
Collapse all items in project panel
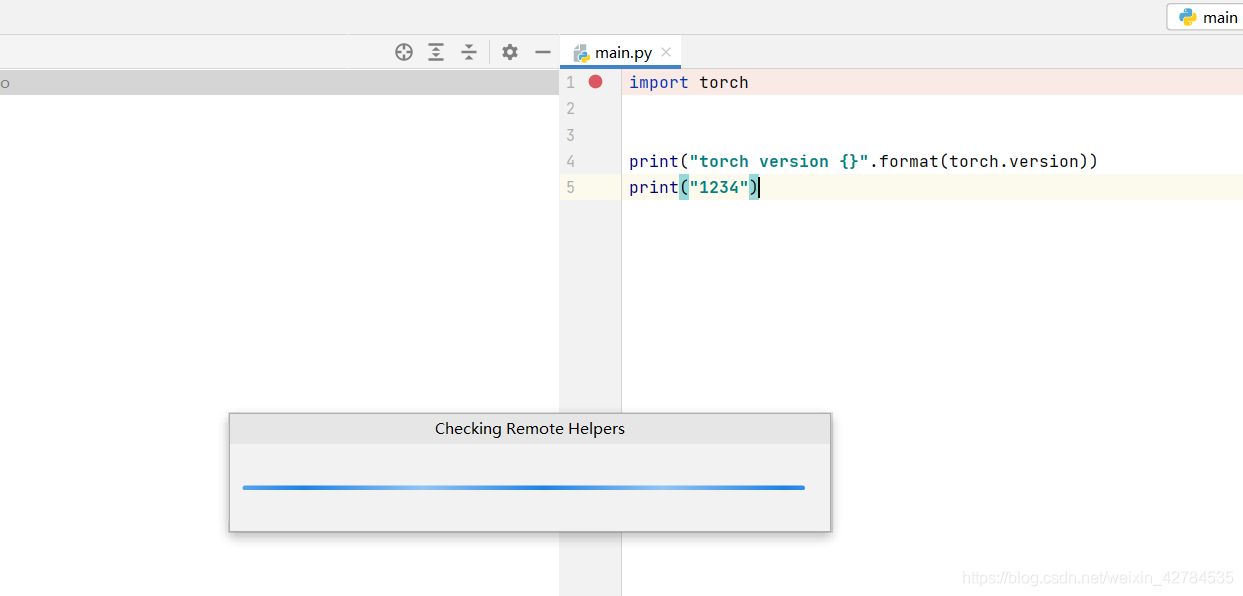pos(469,52)
